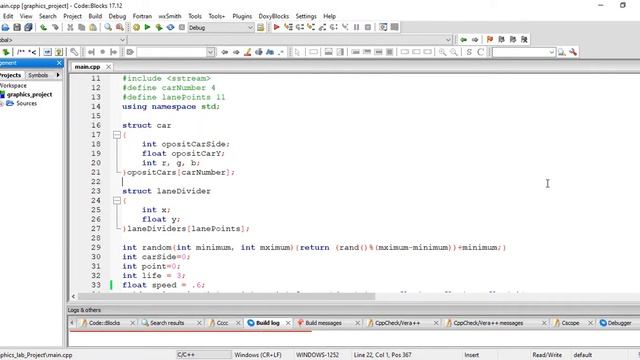The height and width of the screenshot is (360, 640).
Task: Open the DoxyBlocks menu
Action: (x=273, y=16)
